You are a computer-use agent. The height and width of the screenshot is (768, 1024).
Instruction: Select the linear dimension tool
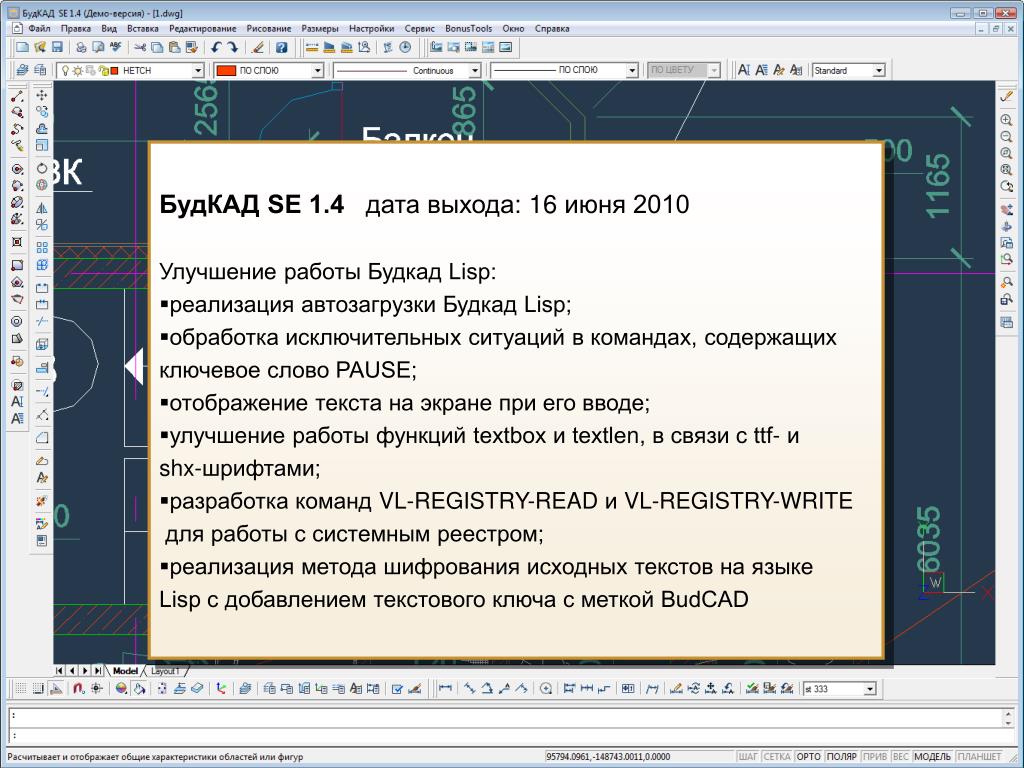[x=445, y=688]
